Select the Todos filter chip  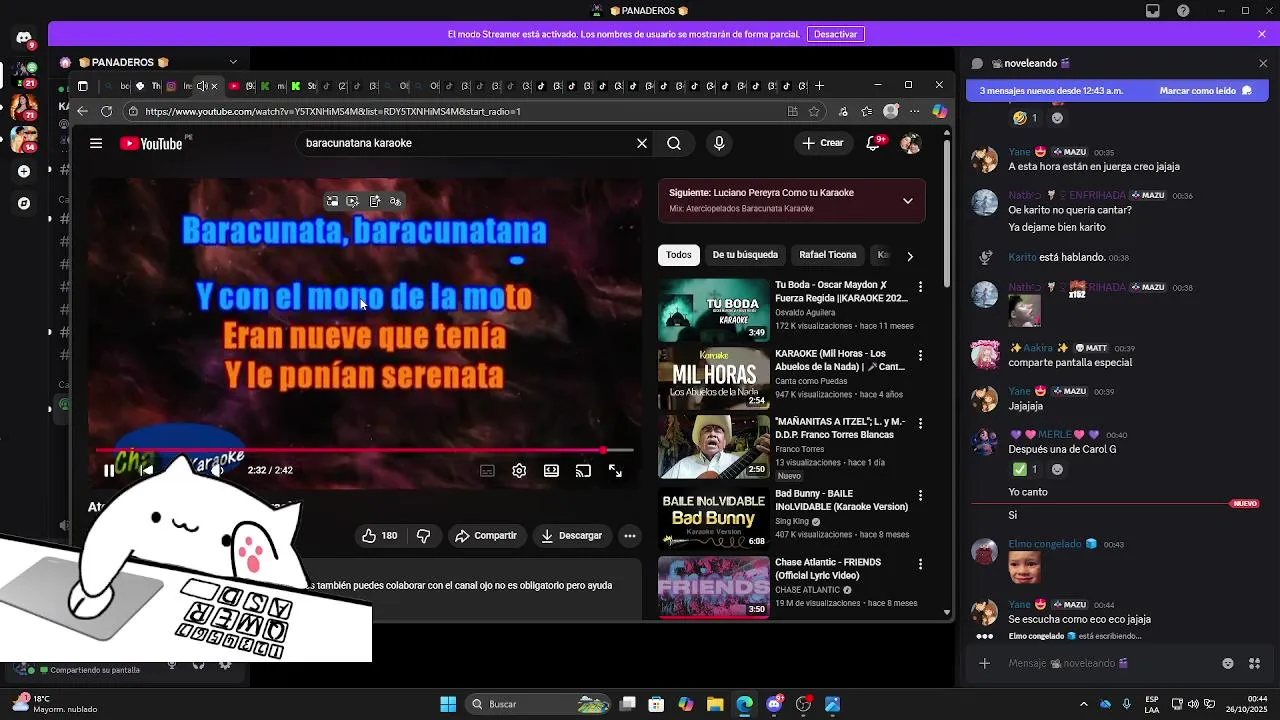click(678, 255)
